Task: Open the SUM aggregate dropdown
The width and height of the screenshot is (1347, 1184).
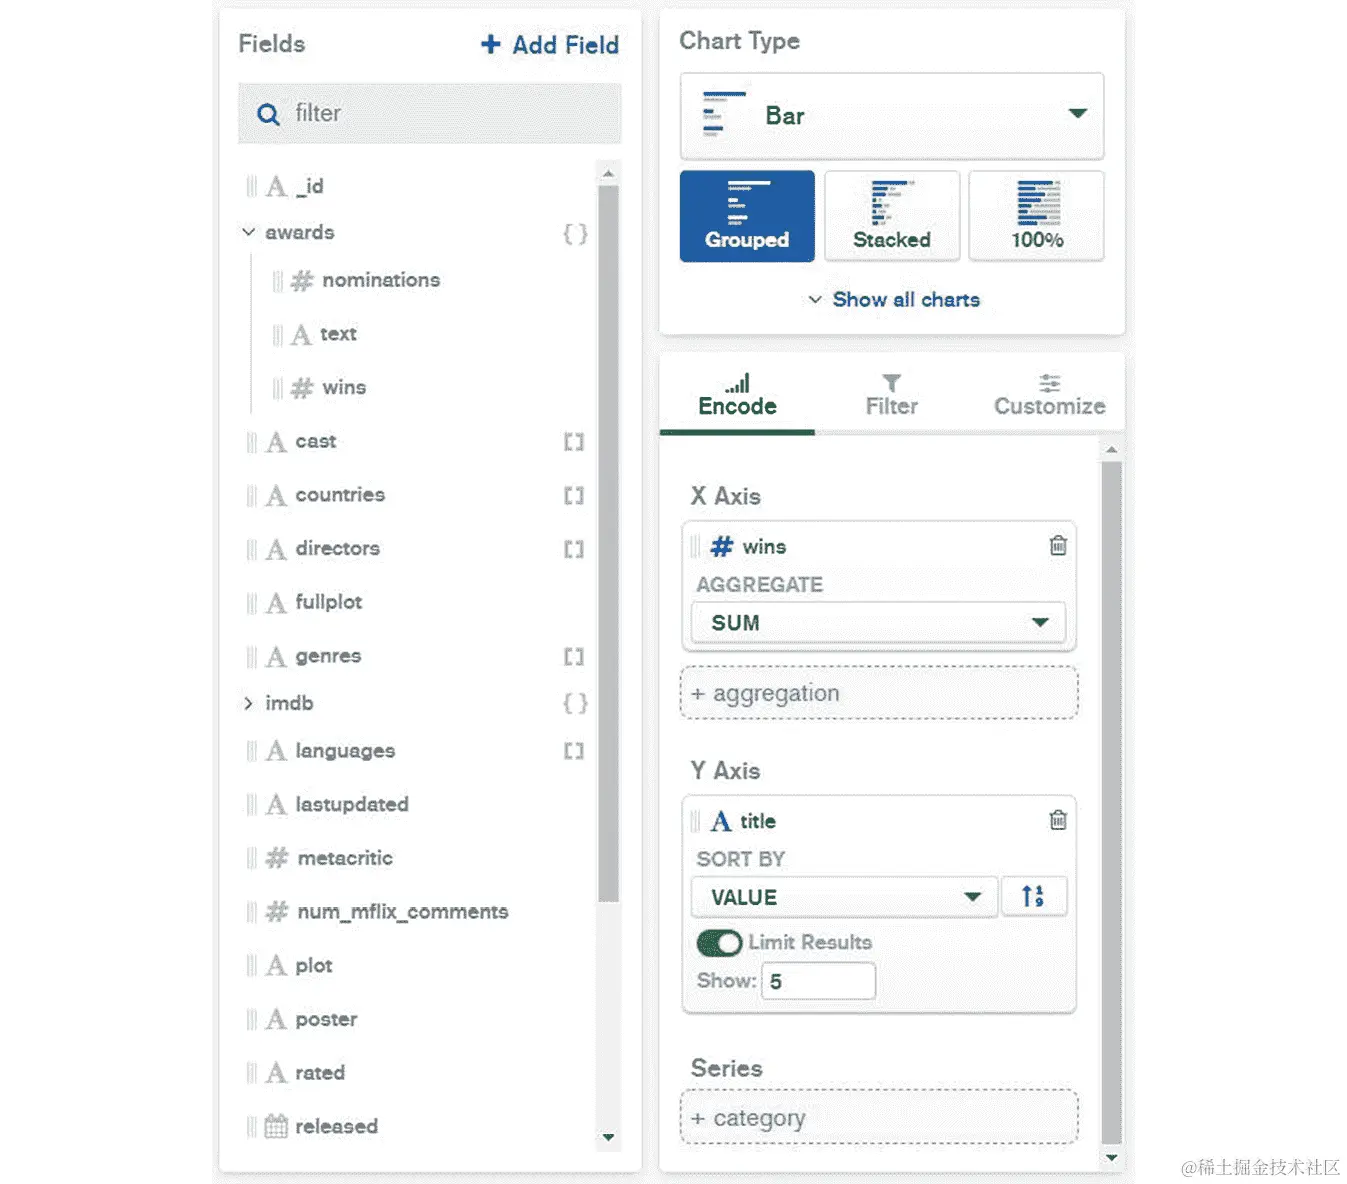Action: click(x=878, y=623)
